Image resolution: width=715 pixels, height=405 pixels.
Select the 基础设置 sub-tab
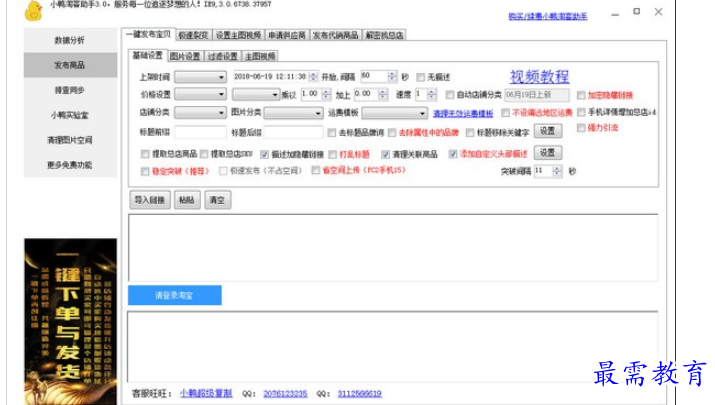coord(148,55)
